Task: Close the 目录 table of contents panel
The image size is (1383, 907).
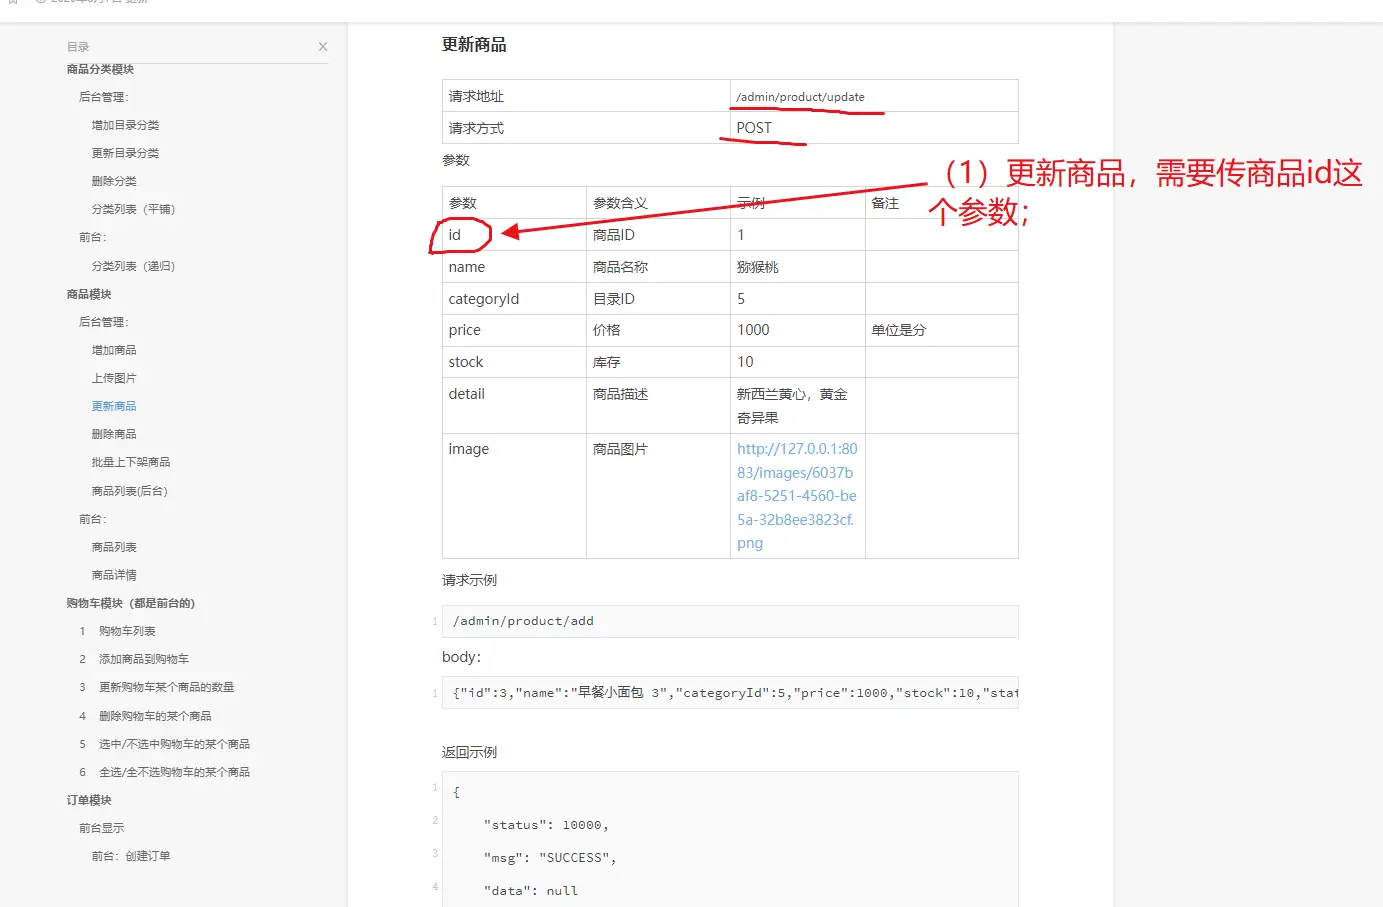Action: pos(323,47)
